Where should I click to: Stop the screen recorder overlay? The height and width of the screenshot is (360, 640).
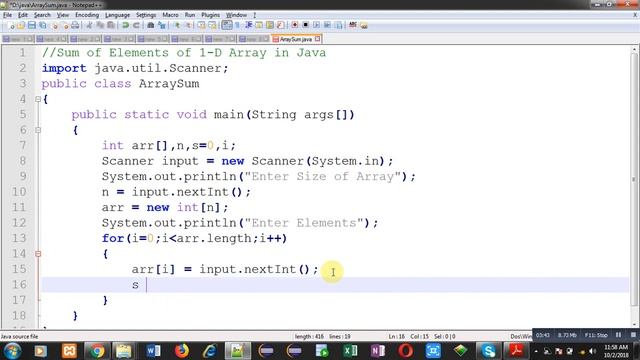pos(633,335)
